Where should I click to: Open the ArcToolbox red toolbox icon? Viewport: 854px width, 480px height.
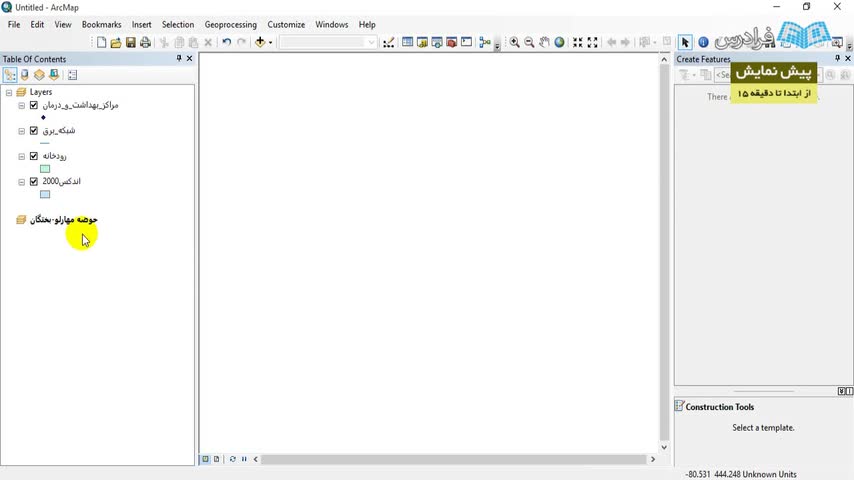[452, 42]
